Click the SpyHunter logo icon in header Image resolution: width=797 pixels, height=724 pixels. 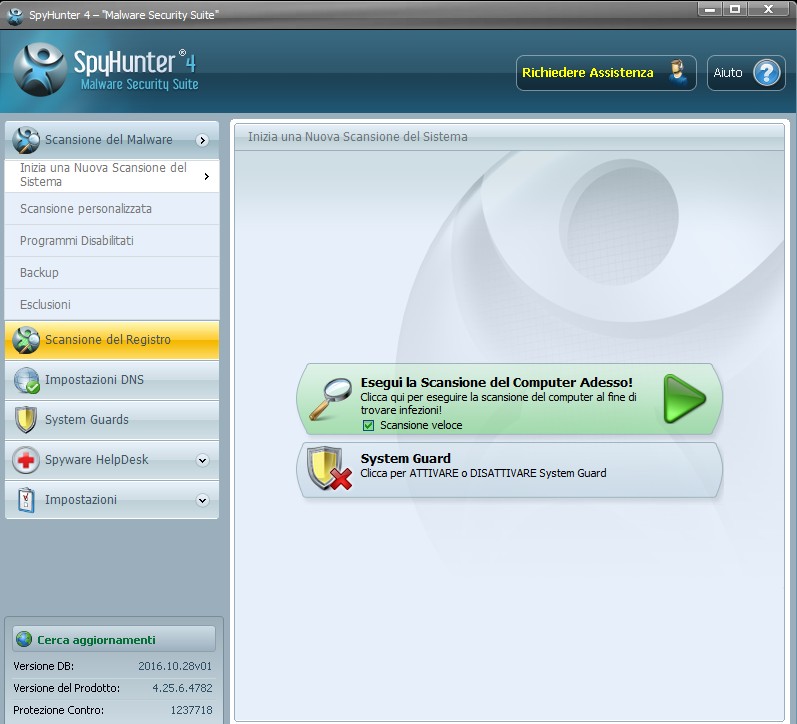[40, 70]
